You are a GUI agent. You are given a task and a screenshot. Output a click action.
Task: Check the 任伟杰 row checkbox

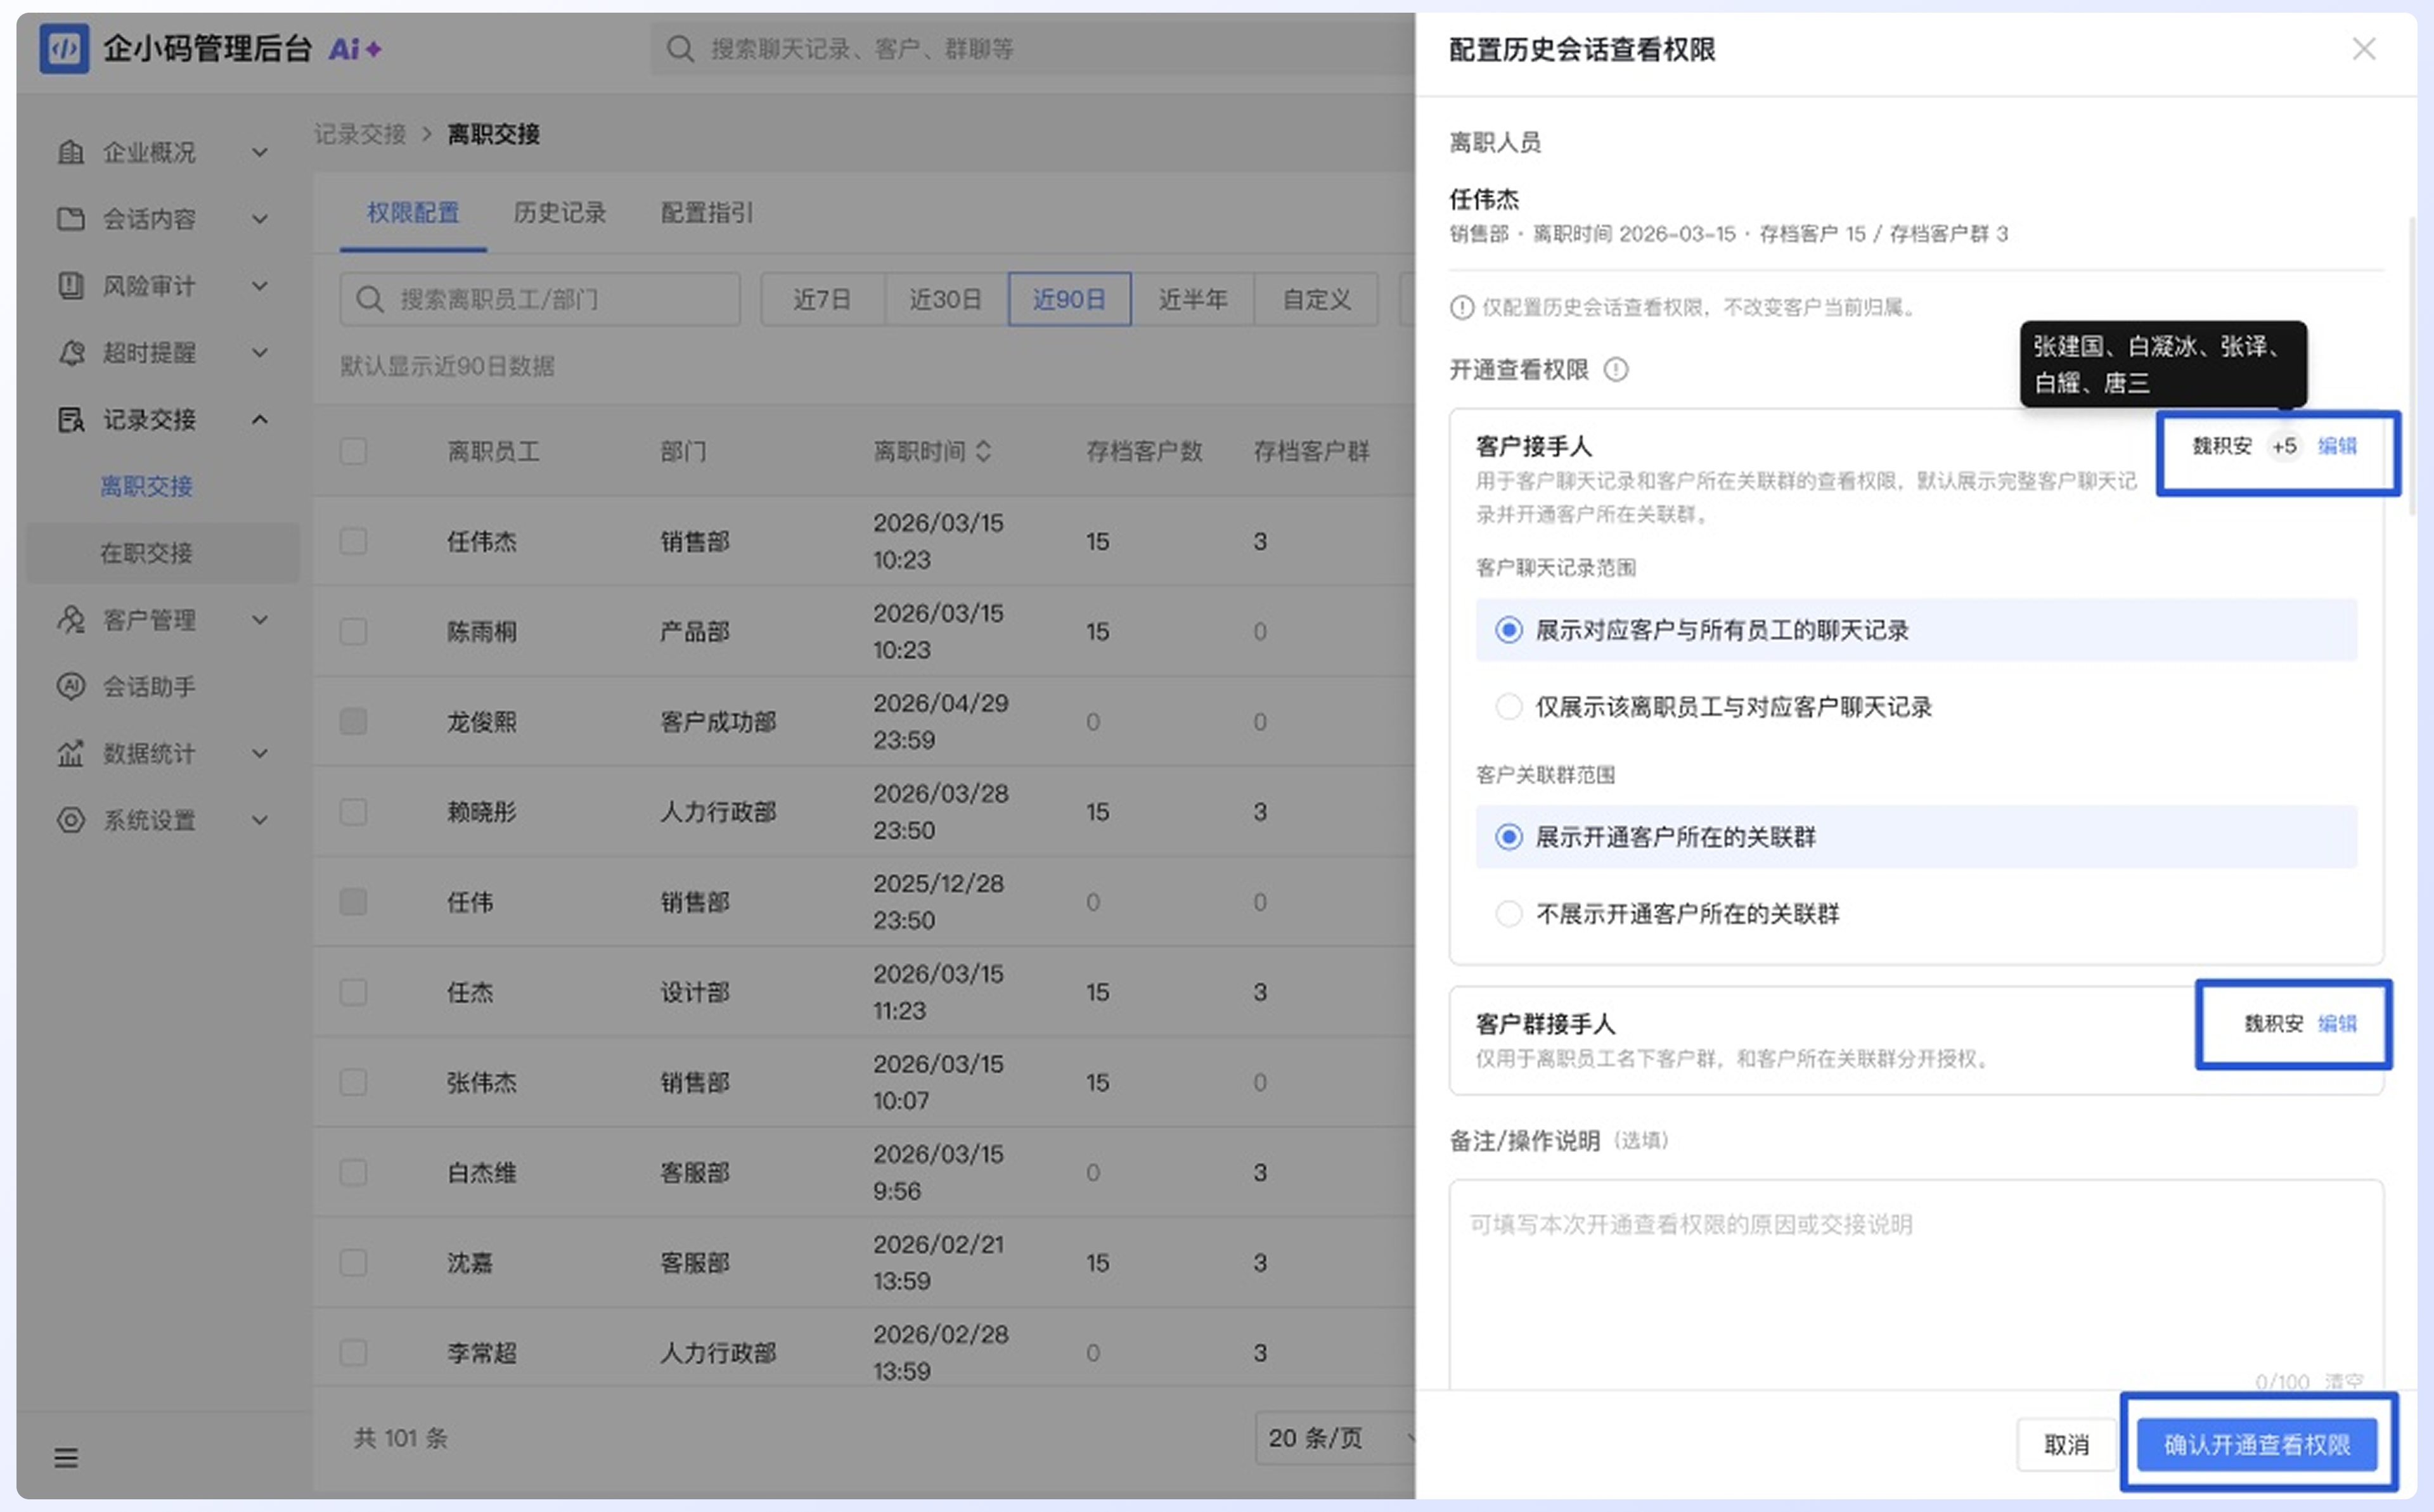coord(353,542)
